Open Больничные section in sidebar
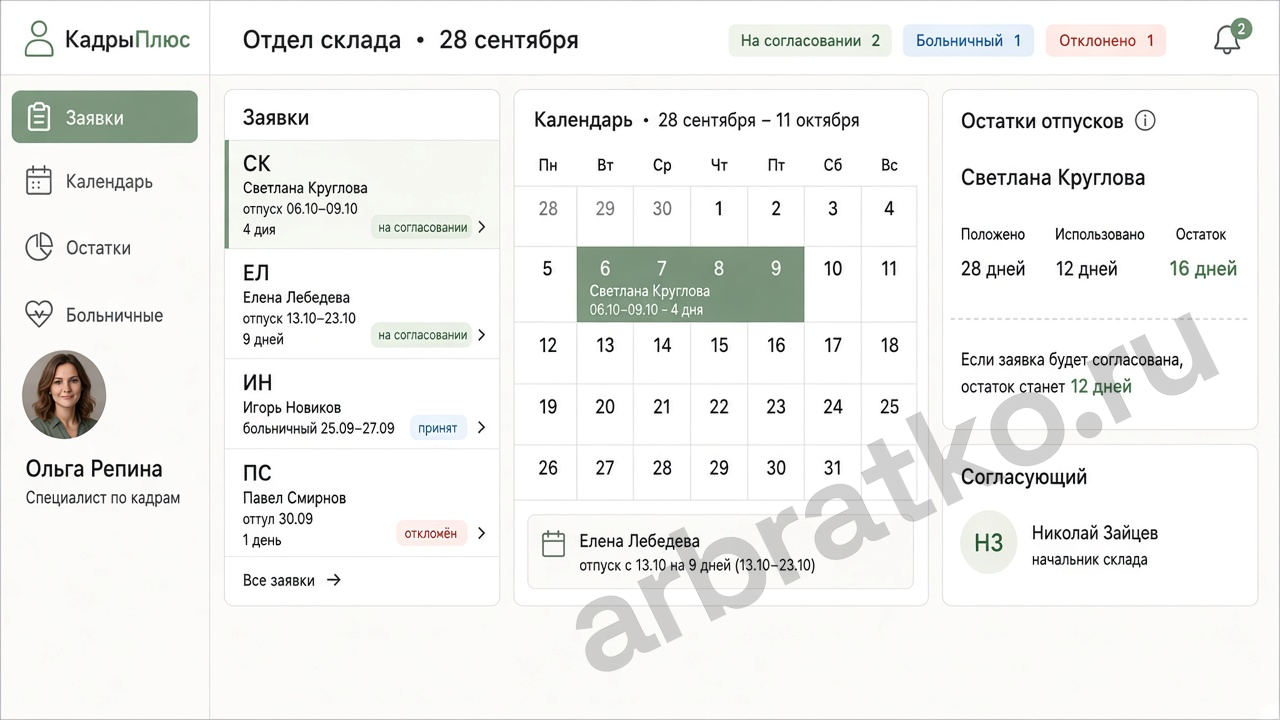 click(x=105, y=314)
